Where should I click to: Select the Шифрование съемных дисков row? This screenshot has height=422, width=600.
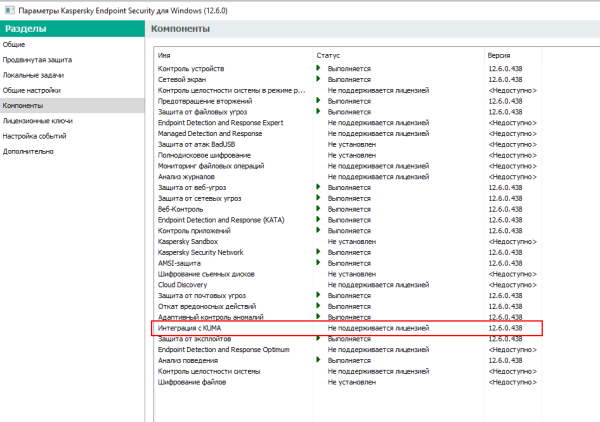pos(347,274)
